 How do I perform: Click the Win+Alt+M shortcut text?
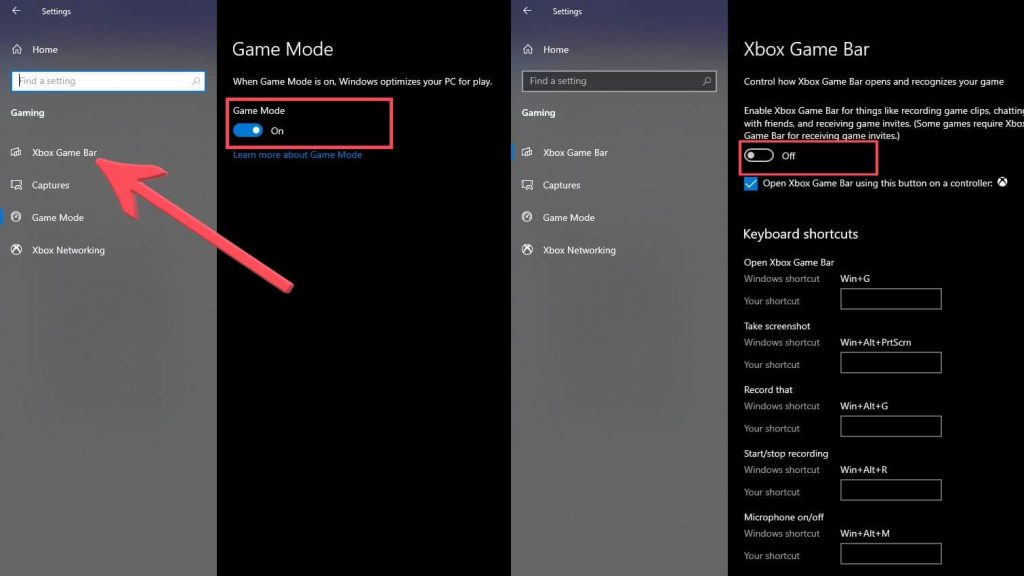pyautogui.click(x=865, y=533)
